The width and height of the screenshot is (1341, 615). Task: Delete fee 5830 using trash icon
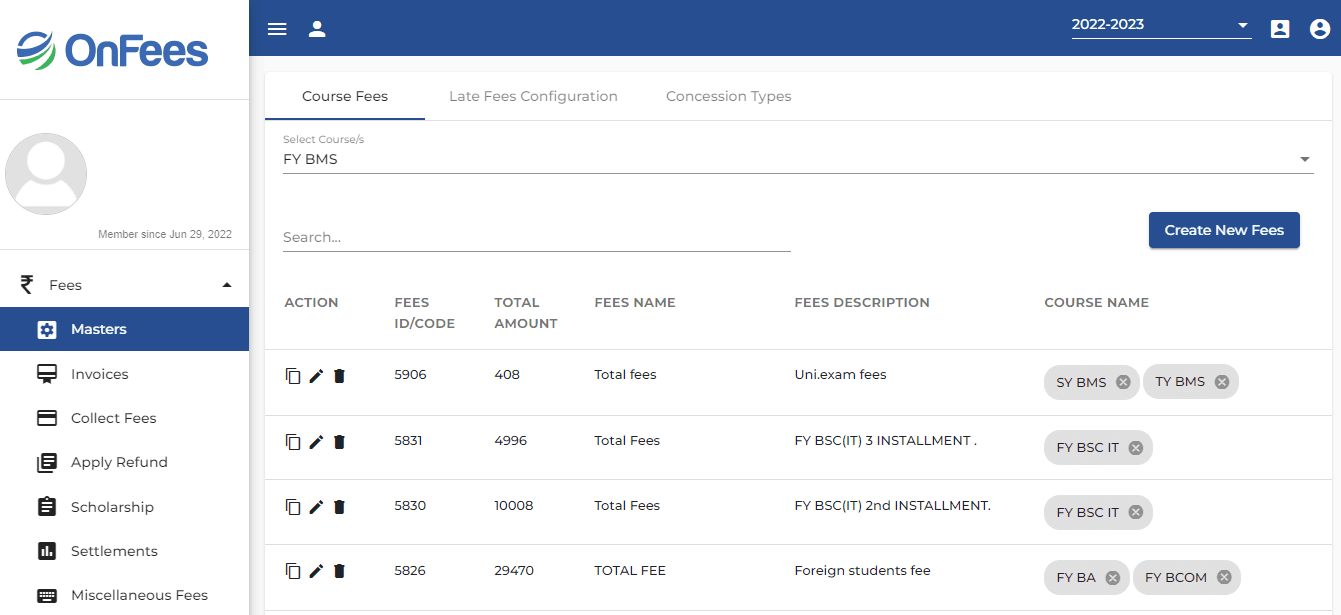pos(339,507)
